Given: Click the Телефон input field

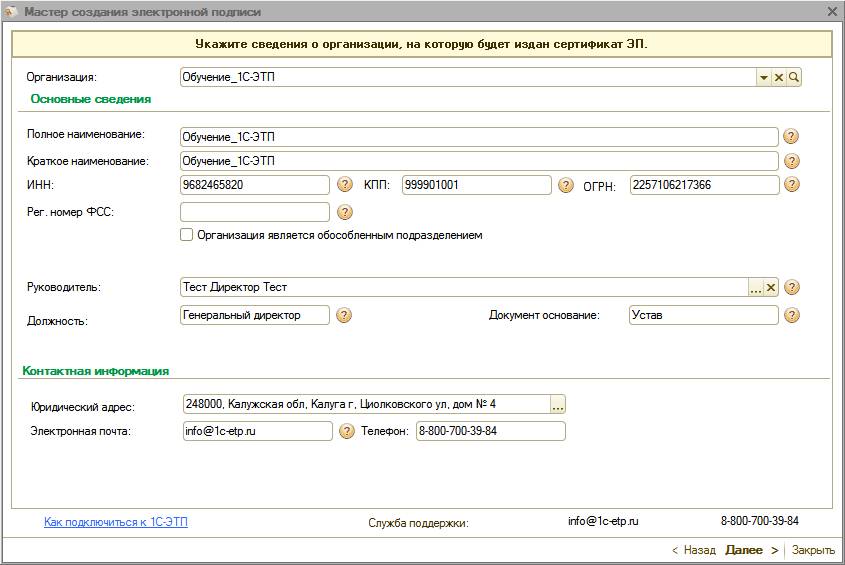Looking at the screenshot, I should (490, 431).
